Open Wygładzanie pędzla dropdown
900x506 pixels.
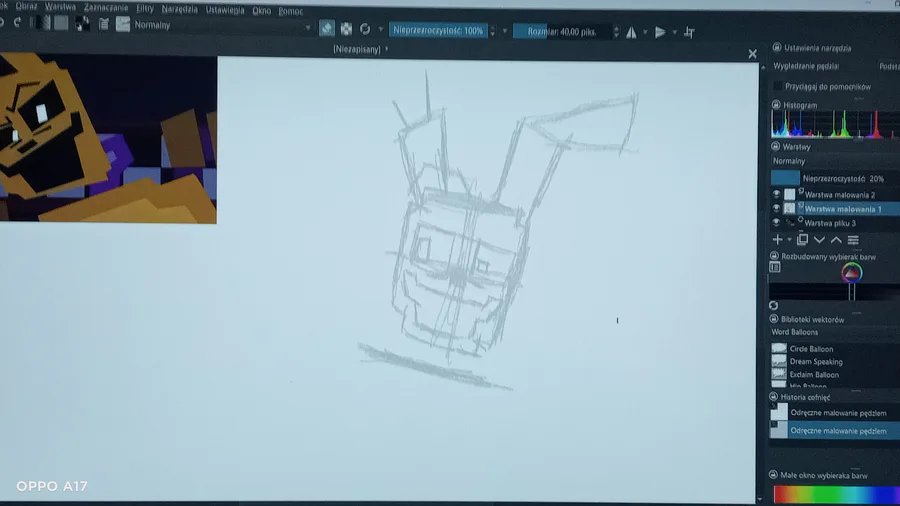coord(889,67)
